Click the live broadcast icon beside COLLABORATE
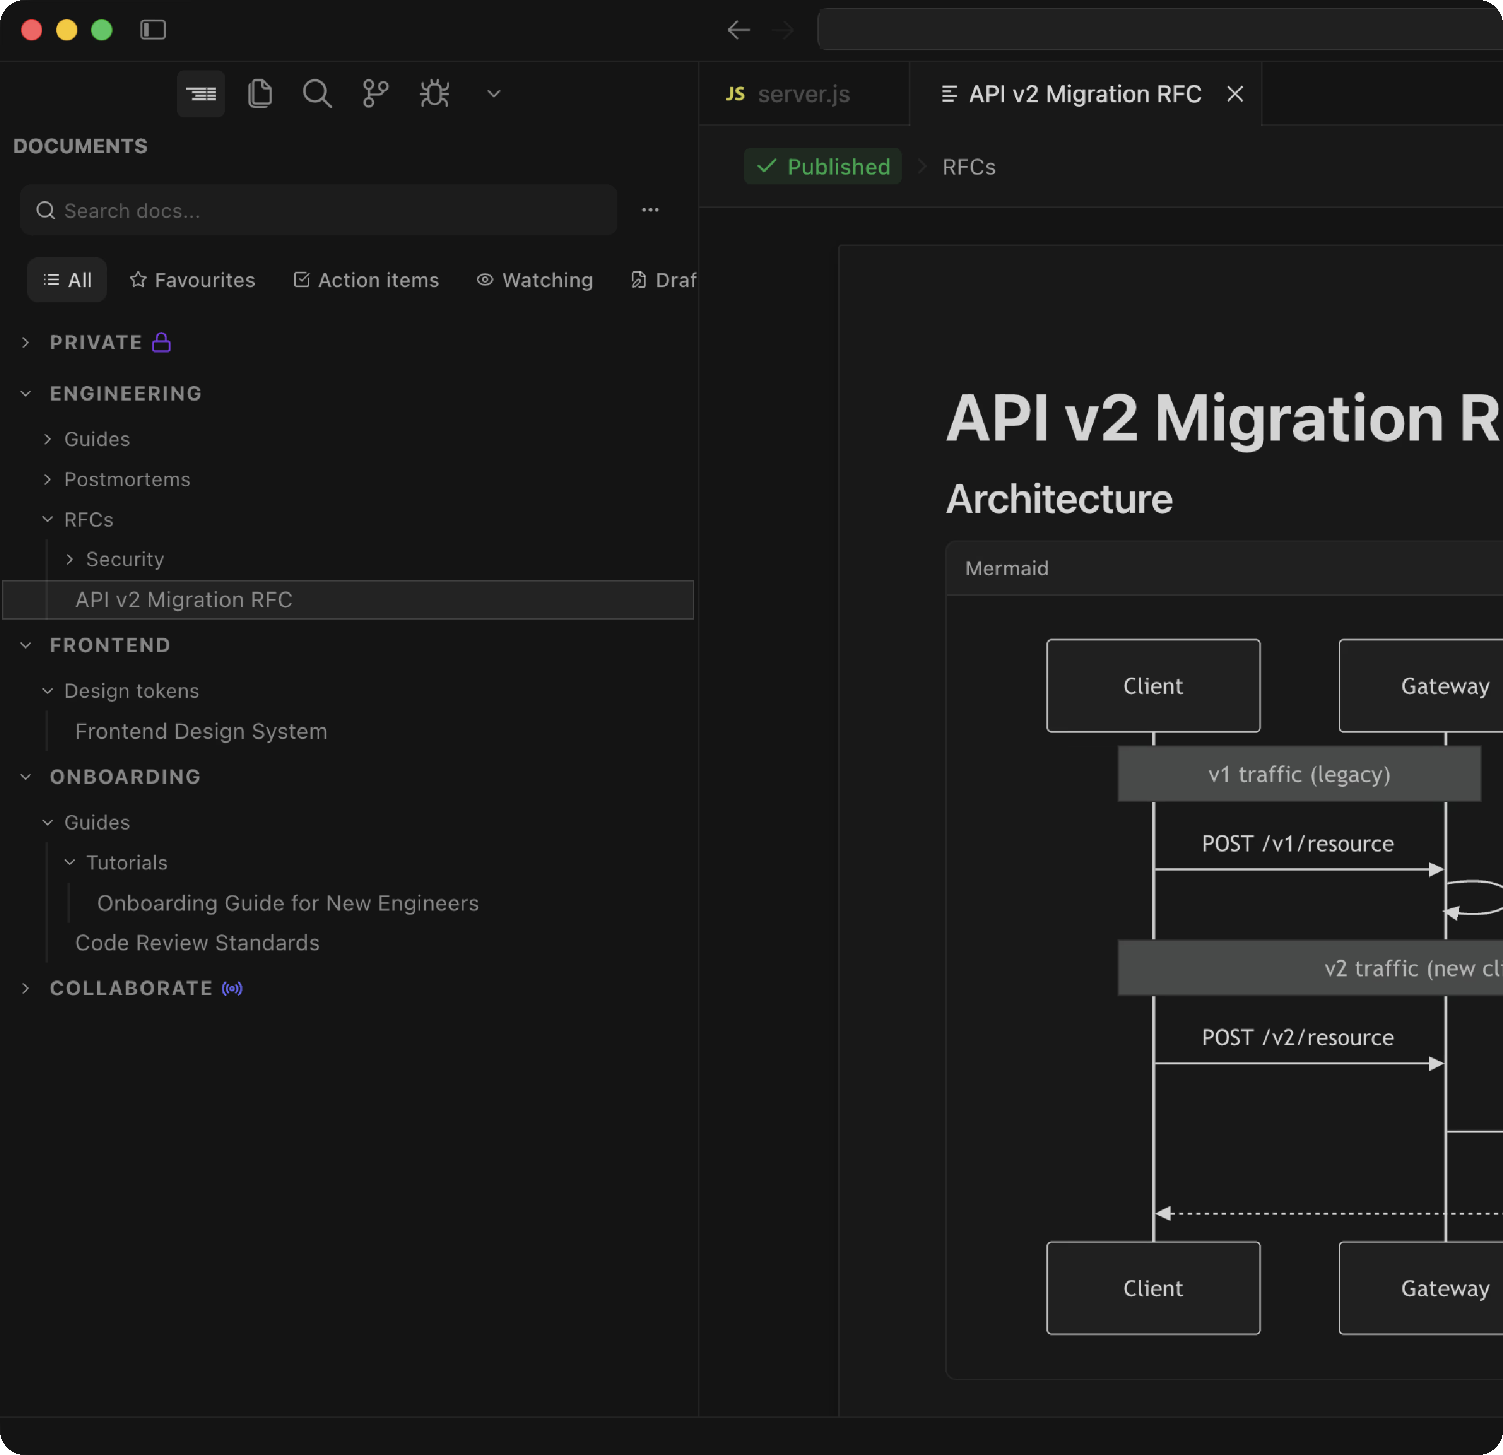1503x1455 pixels. tap(232, 988)
